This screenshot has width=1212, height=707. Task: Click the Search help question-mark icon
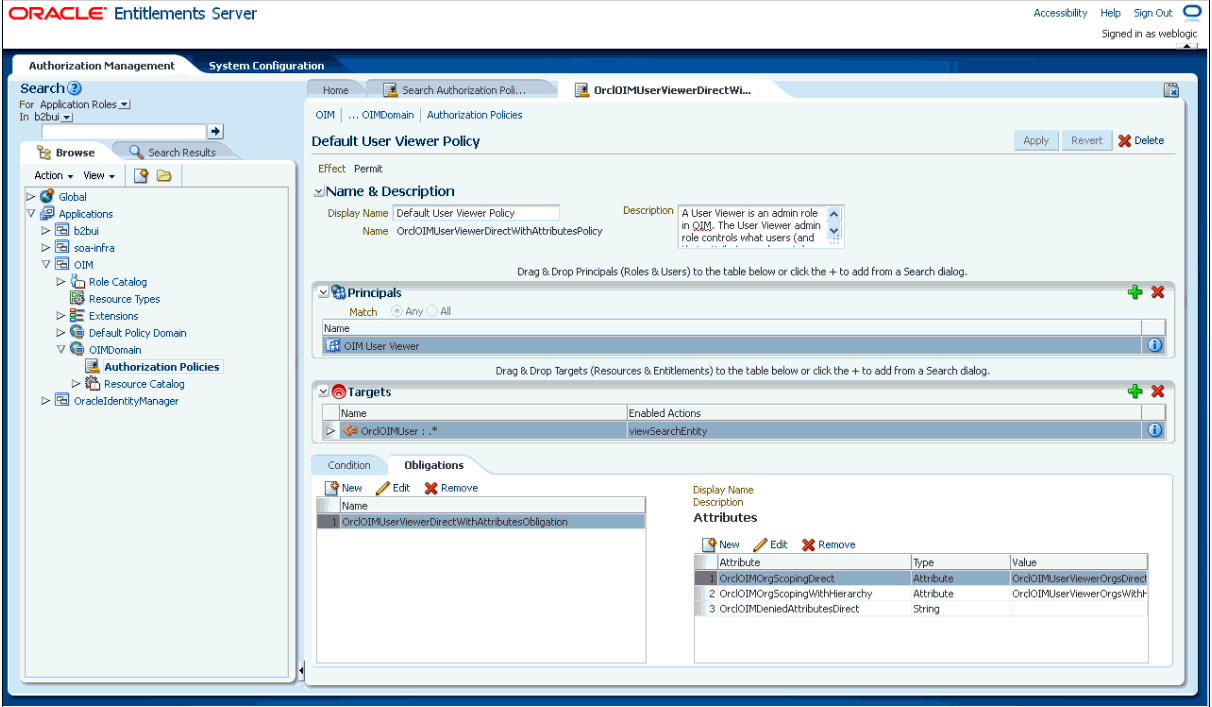75,89
